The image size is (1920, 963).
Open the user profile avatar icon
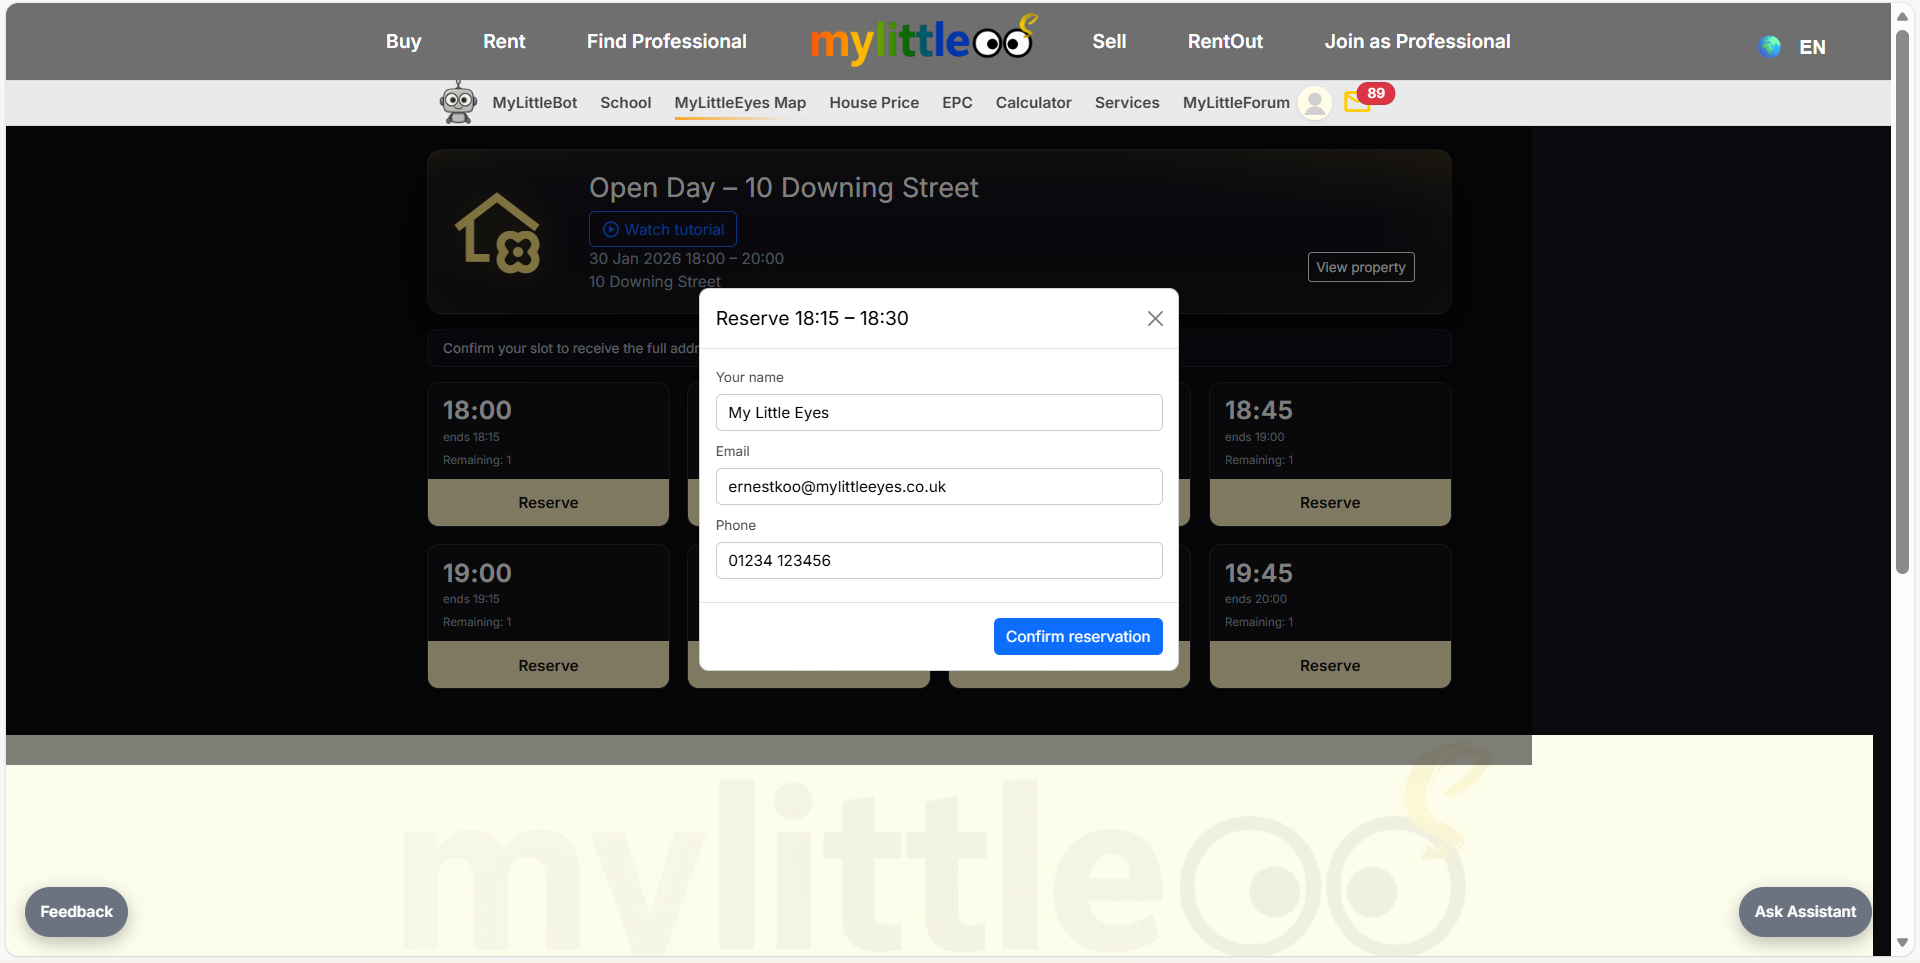pos(1314,102)
